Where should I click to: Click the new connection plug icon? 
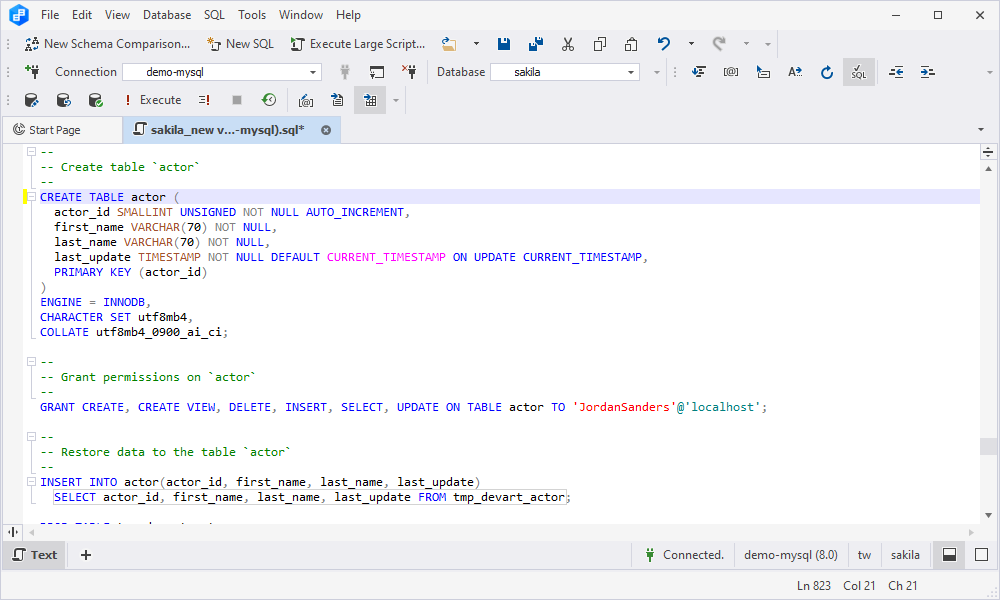click(32, 71)
